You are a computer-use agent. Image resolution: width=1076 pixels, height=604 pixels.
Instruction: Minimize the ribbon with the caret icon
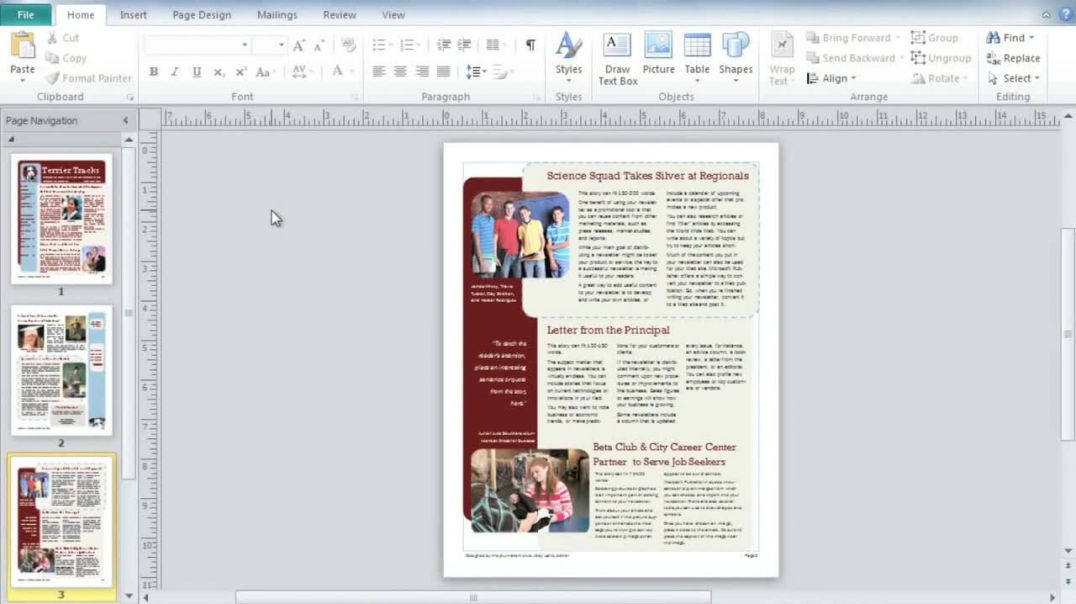point(1046,14)
